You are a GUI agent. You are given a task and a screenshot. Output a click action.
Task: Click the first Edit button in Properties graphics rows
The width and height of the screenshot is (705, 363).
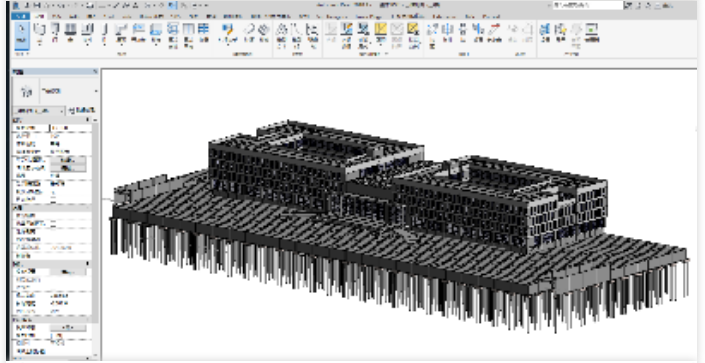pos(67,160)
